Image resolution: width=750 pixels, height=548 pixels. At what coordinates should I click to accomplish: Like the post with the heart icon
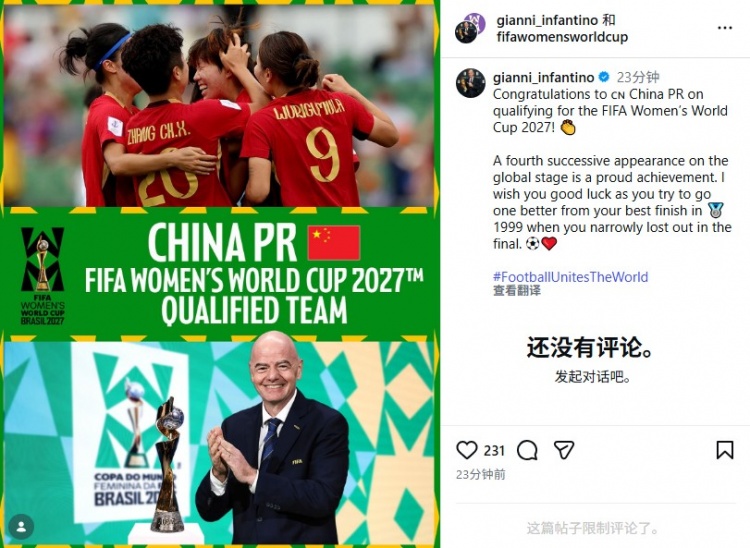click(467, 450)
